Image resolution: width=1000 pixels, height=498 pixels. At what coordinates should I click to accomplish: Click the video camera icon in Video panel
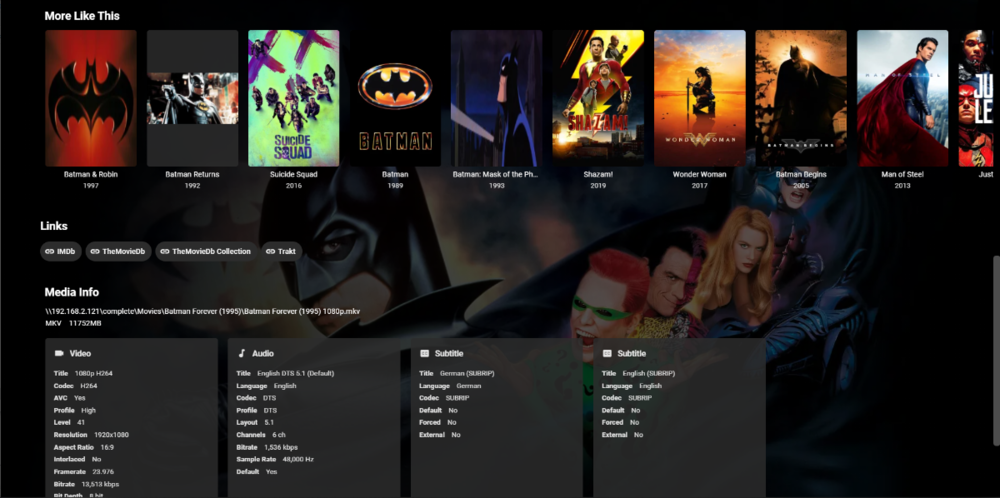tap(59, 353)
